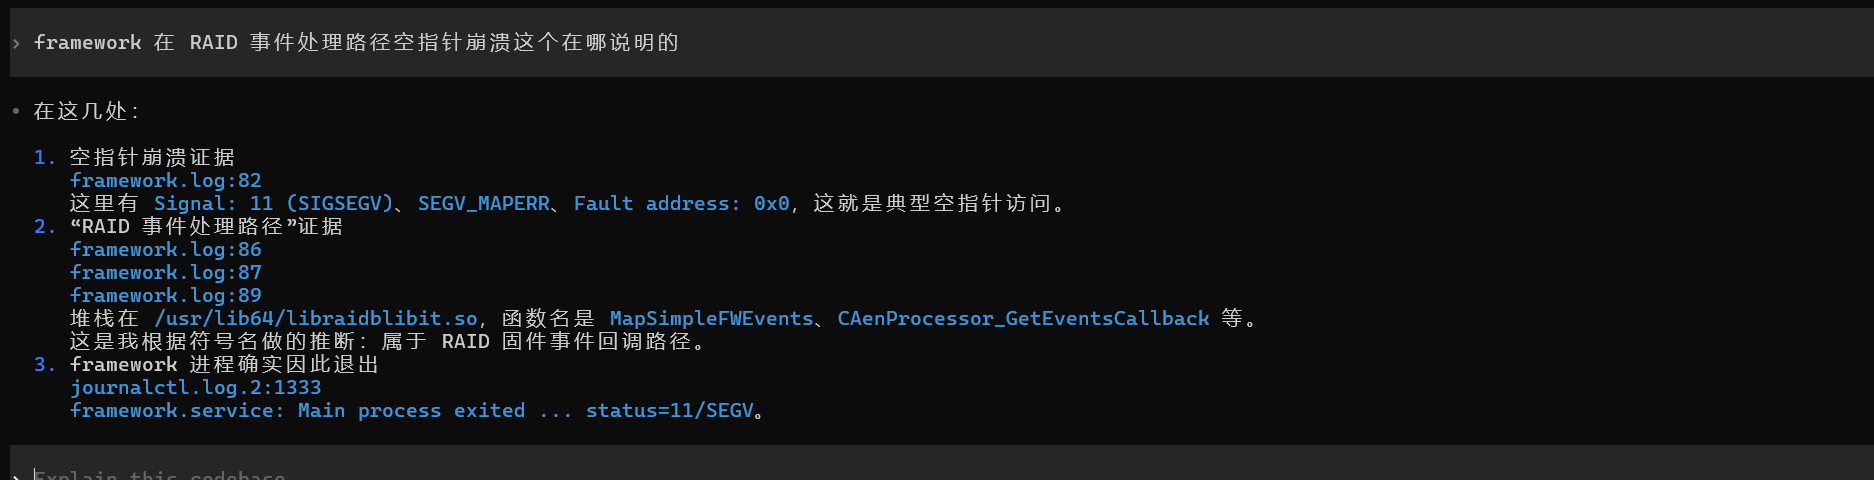Open the framework.log:86 file link

(x=165, y=250)
